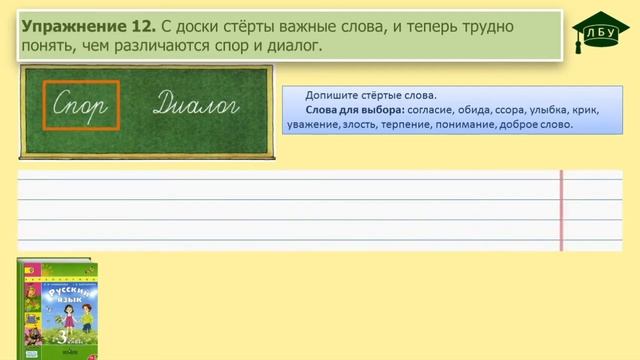Viewport: 640px width, 360px height.
Task: Click the word согласие in word list
Action: point(430,110)
